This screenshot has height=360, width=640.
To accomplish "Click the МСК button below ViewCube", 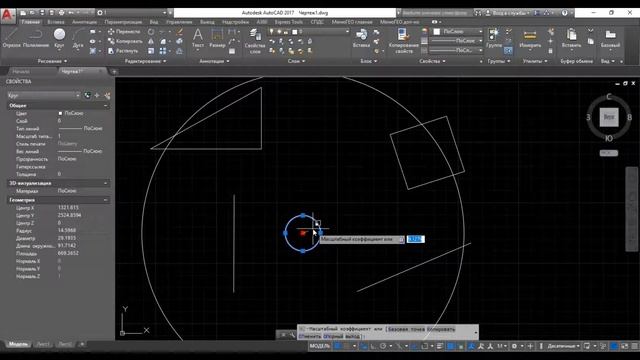I will coord(609,153).
